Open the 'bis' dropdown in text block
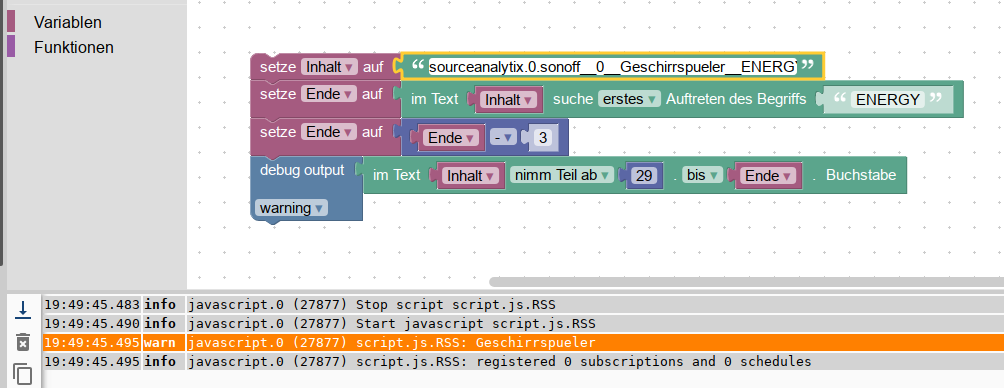1004x388 pixels. coord(702,175)
